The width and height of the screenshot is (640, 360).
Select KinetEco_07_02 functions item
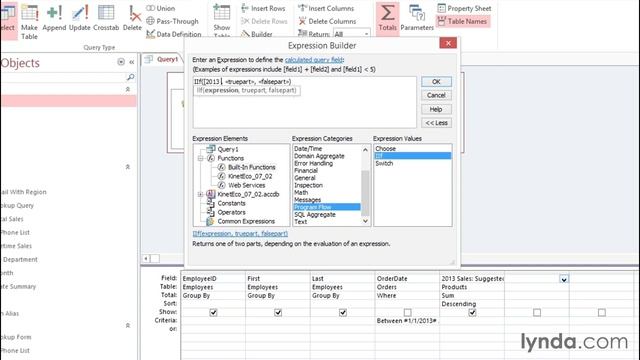coord(250,176)
